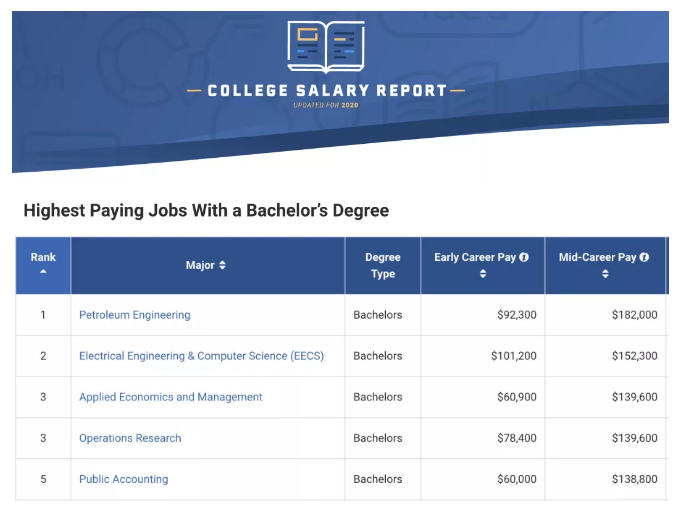Open the Operations Research major link
690x506 pixels.
pyautogui.click(x=130, y=438)
